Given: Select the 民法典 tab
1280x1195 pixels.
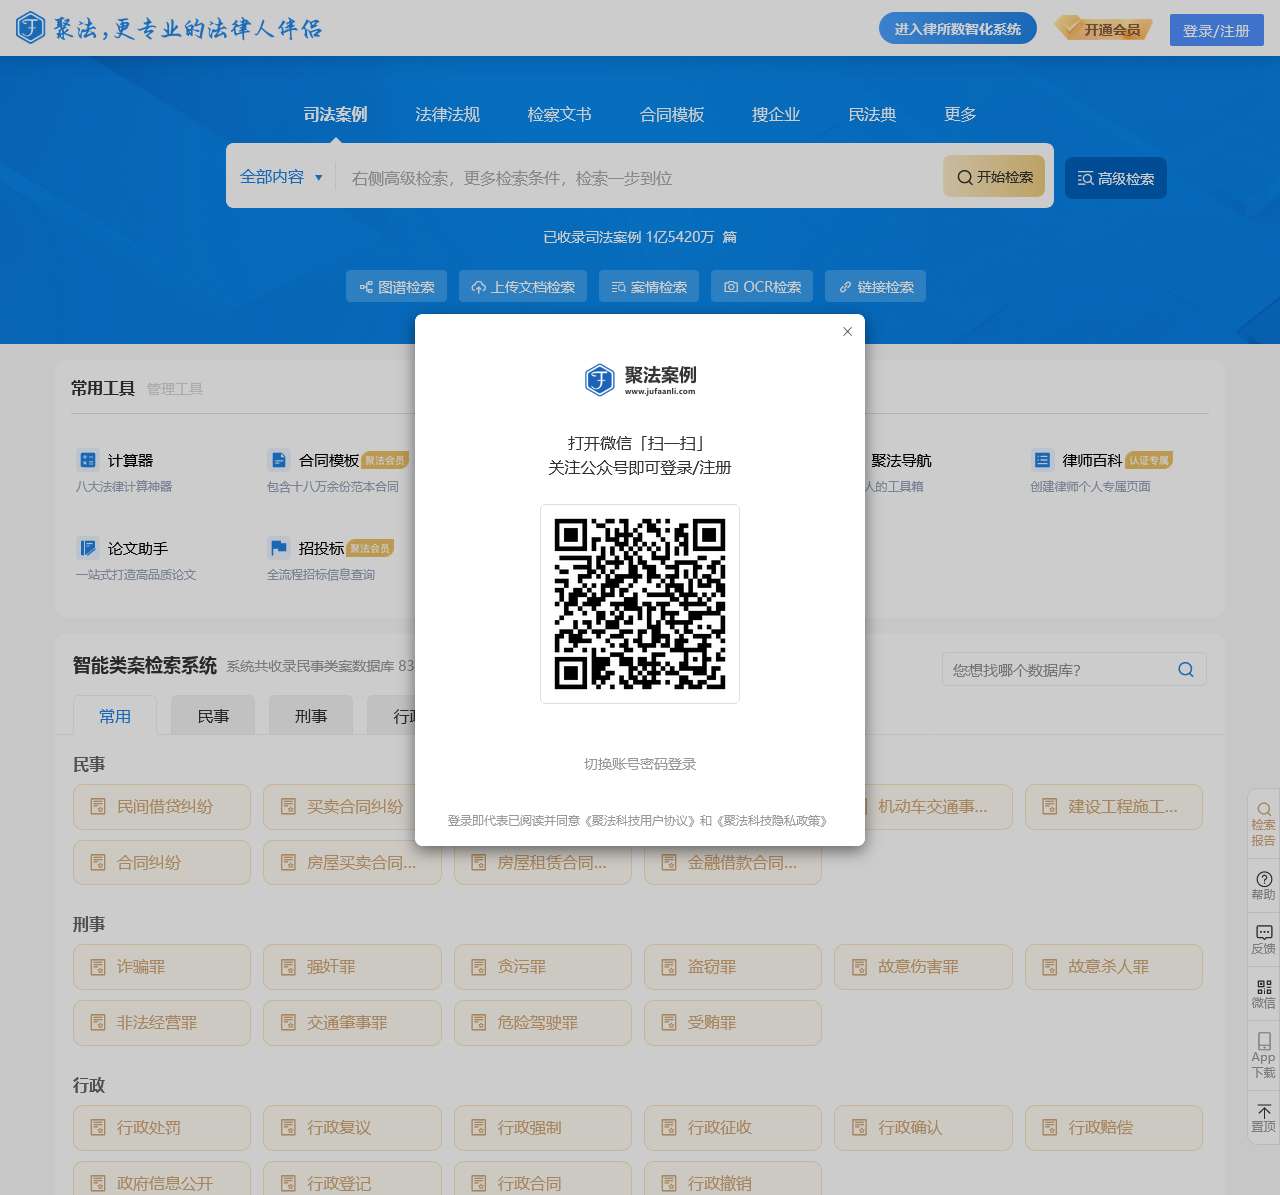Looking at the screenshot, I should pos(872,114).
